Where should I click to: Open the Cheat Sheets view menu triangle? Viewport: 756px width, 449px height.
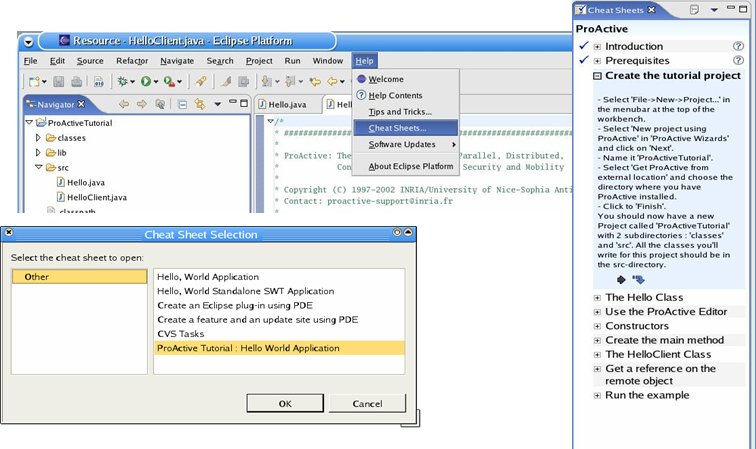point(714,10)
